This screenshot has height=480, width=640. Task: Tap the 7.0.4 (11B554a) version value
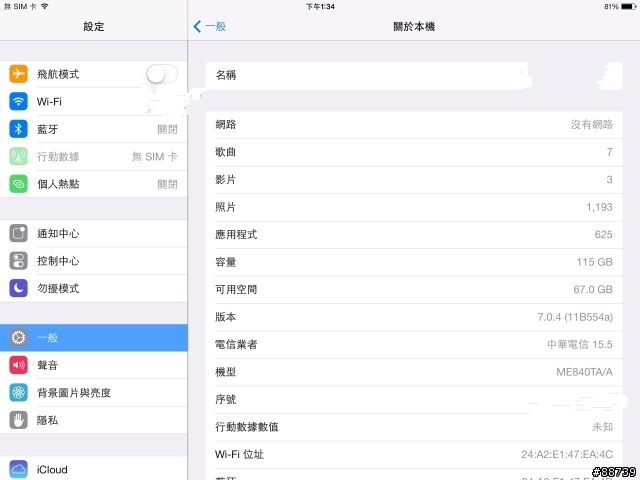pos(575,317)
